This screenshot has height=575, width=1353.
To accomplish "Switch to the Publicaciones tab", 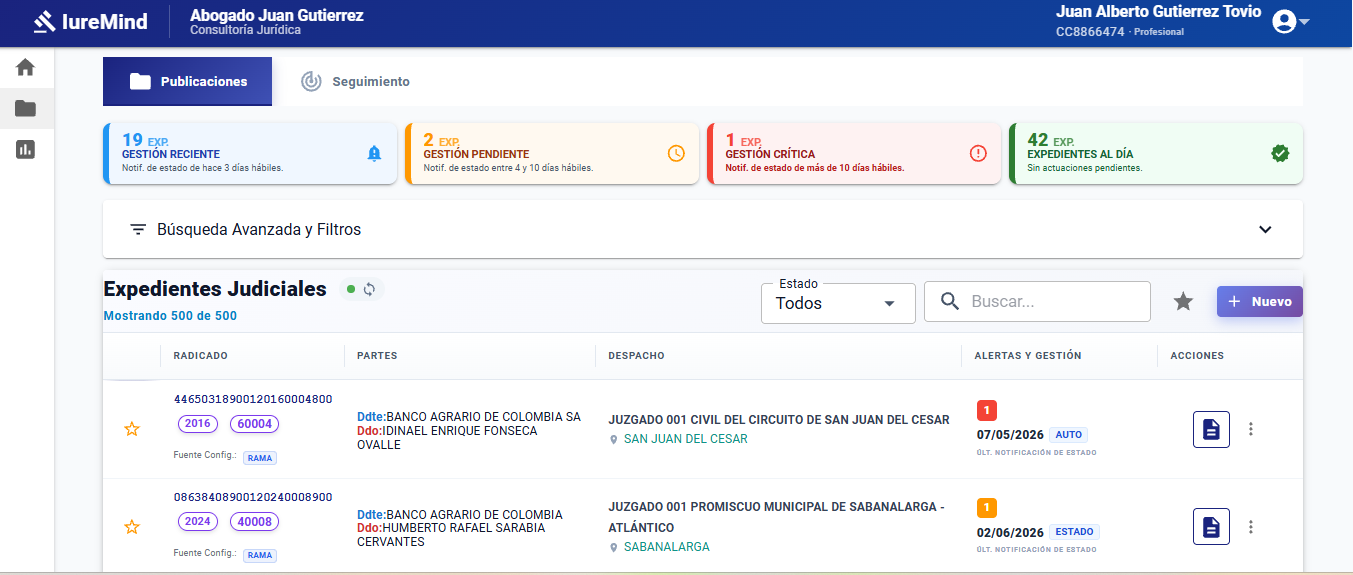I will click(x=188, y=82).
